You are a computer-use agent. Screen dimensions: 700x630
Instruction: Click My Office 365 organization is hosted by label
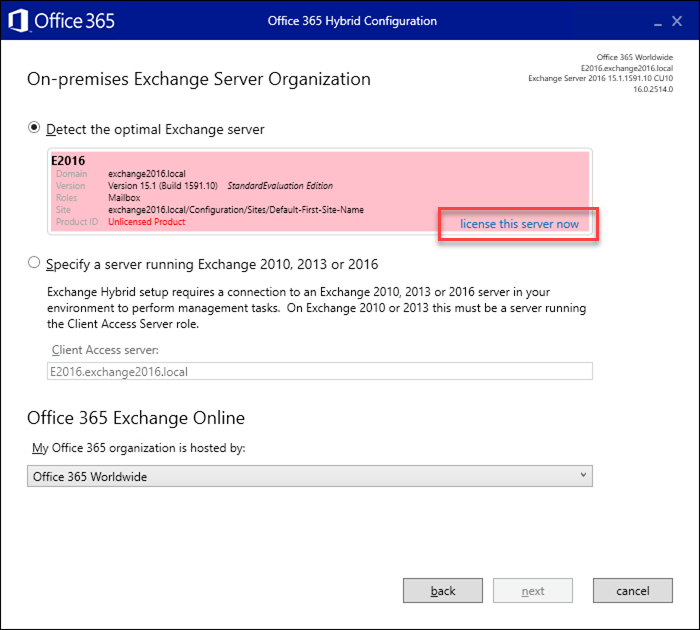pos(138,448)
